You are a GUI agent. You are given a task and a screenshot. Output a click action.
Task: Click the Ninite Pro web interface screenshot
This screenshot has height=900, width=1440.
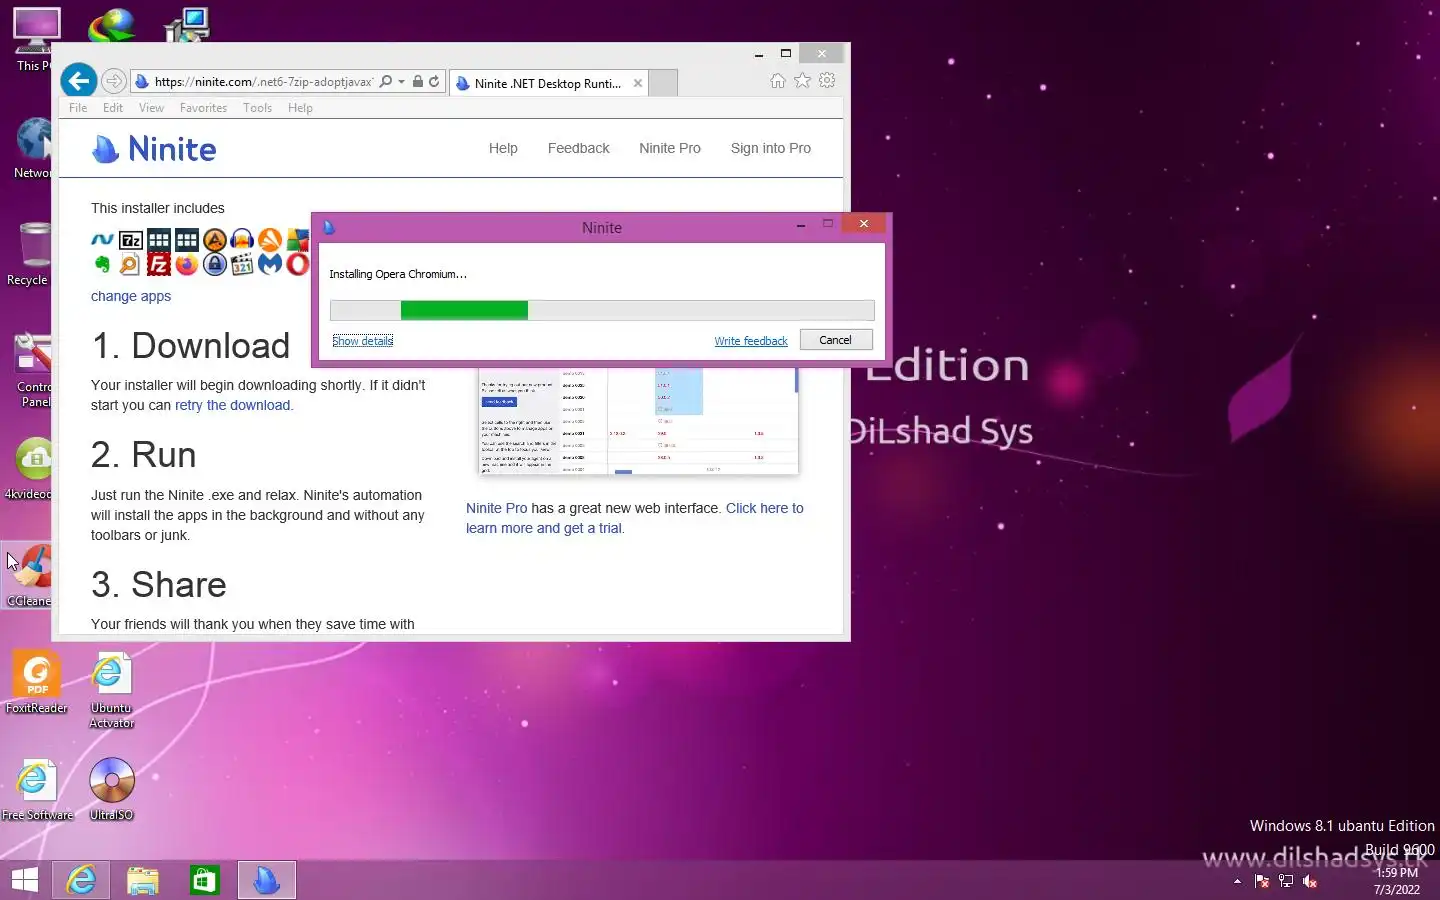pyautogui.click(x=639, y=421)
